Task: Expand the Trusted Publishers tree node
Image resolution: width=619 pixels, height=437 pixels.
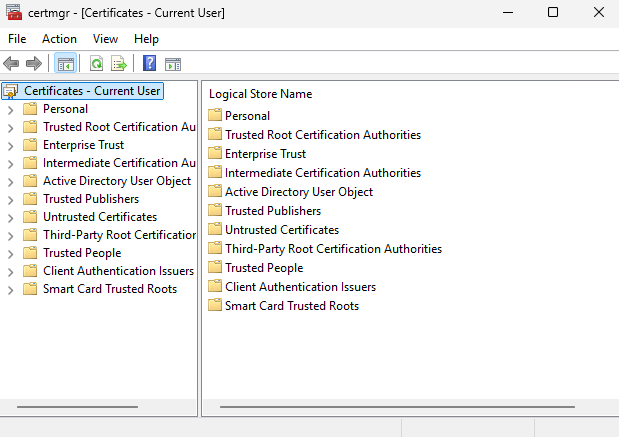Action: coord(11,200)
